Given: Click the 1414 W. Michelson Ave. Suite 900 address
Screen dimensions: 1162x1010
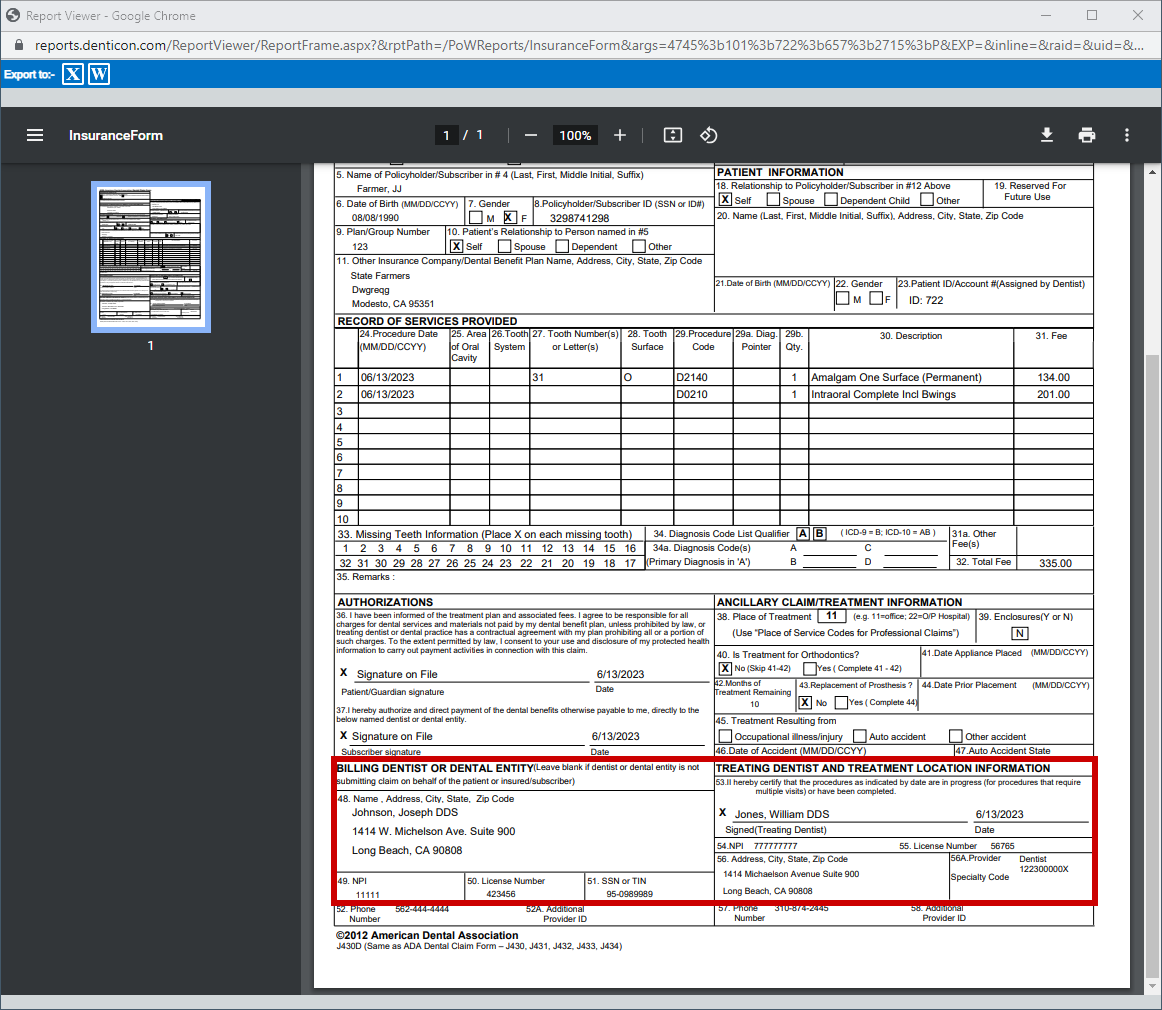Looking at the screenshot, I should (x=434, y=831).
